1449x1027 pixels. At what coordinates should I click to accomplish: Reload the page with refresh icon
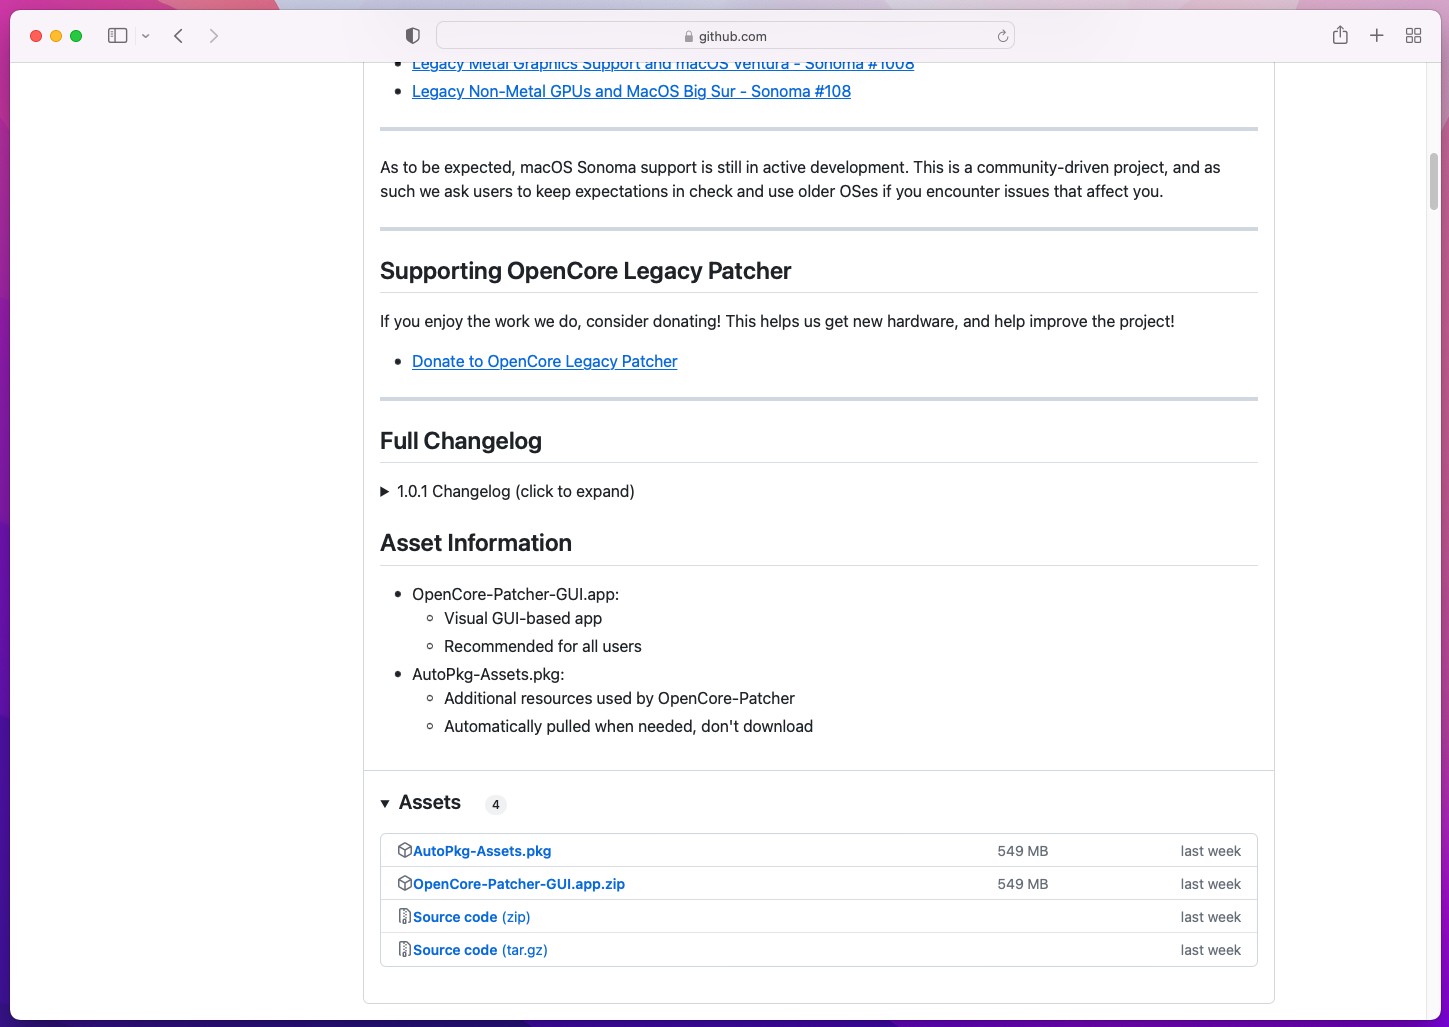(1002, 36)
